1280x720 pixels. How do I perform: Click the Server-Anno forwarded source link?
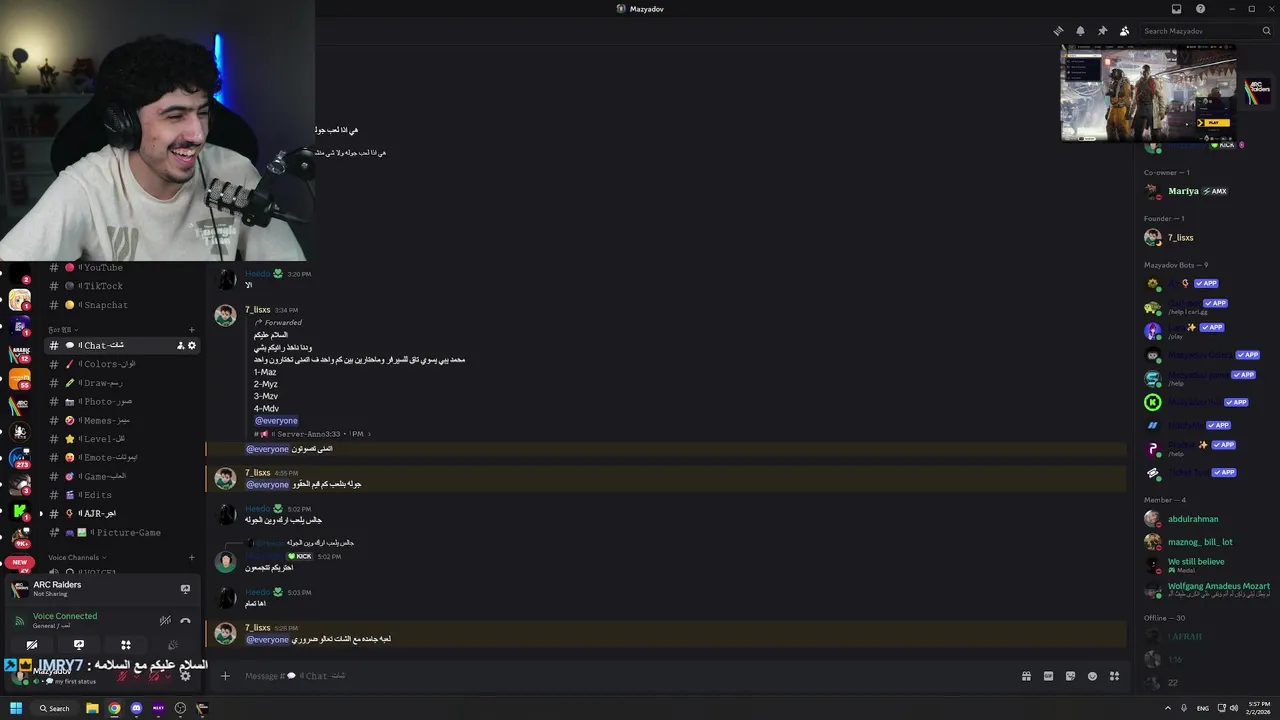point(314,434)
